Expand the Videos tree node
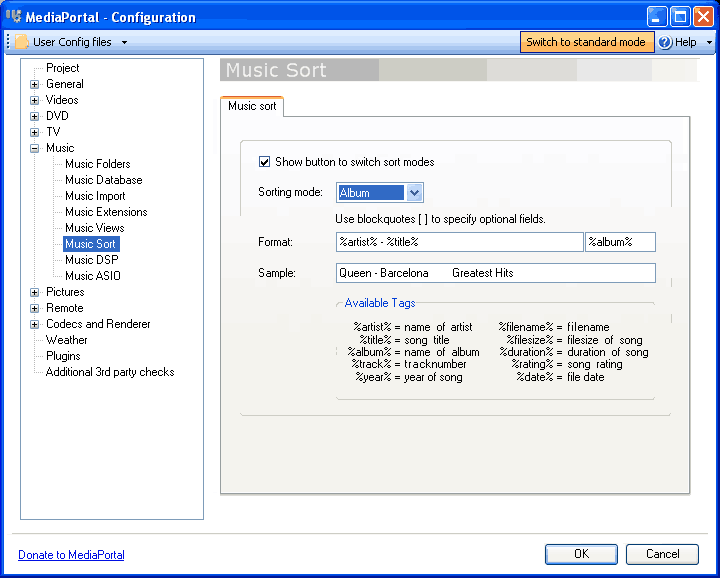 point(34,100)
